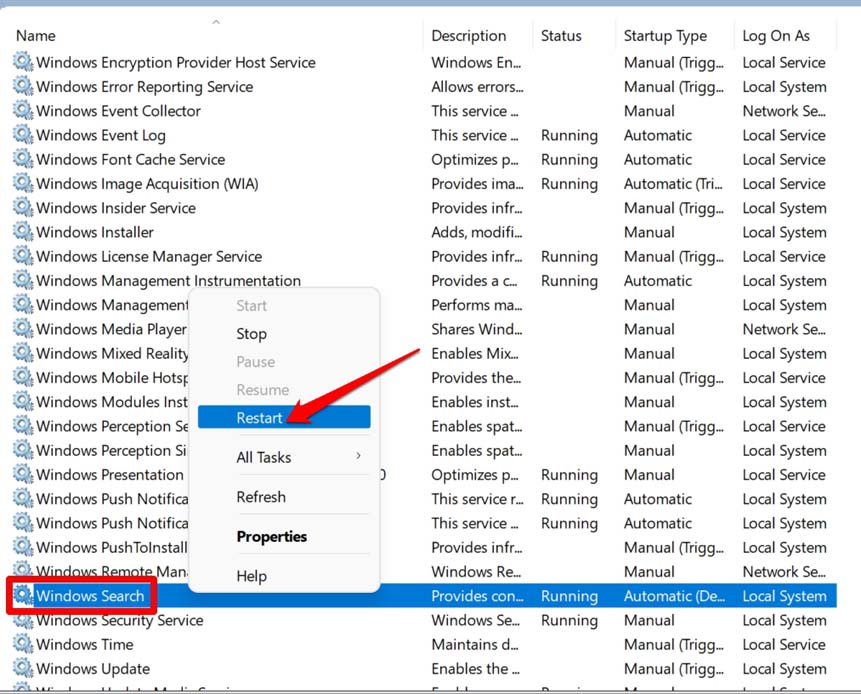Click the Windows Time service gear icon
Screen dimensions: 861x694
(22, 645)
